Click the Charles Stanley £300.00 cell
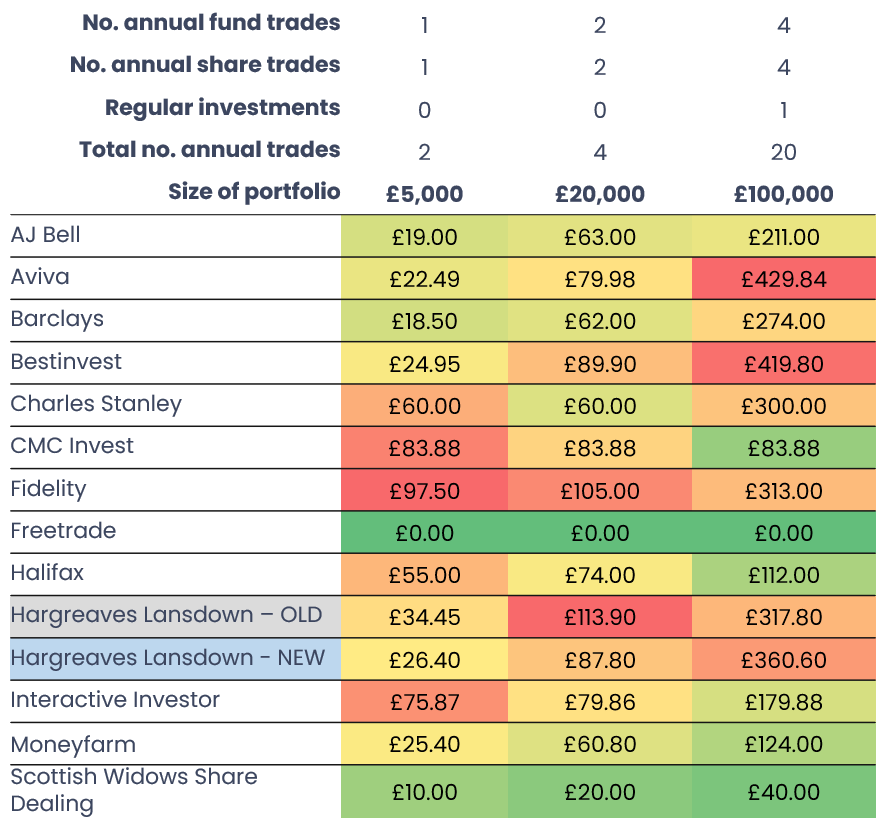881x823 pixels. click(783, 406)
